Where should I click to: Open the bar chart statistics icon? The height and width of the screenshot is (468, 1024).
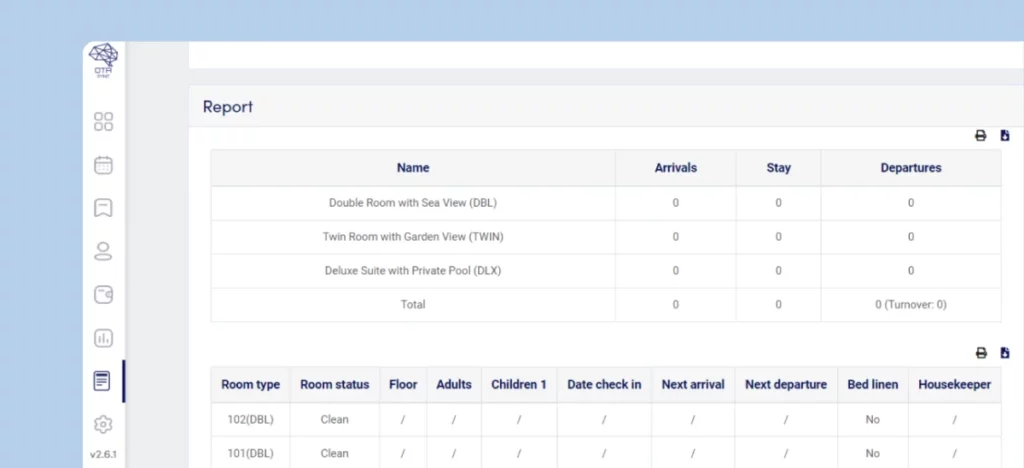coord(103,338)
